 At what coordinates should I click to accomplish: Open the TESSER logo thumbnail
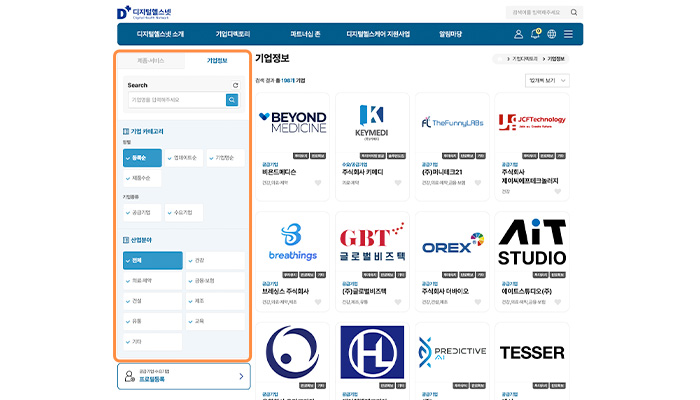(532, 353)
